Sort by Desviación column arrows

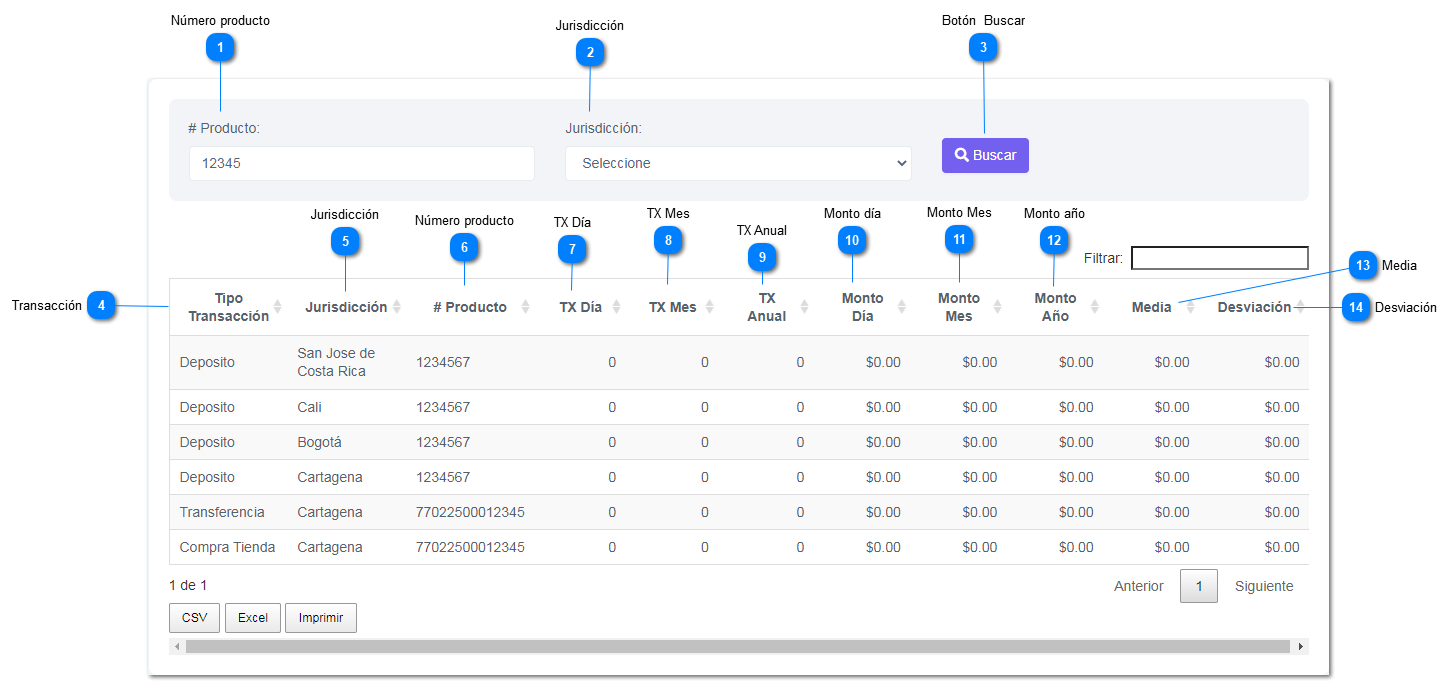click(1300, 307)
